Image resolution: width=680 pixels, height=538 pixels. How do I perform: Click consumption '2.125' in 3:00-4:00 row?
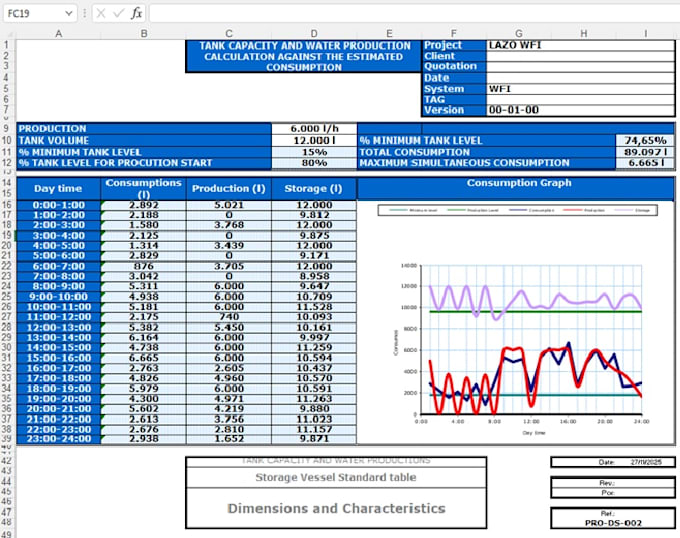pos(144,236)
